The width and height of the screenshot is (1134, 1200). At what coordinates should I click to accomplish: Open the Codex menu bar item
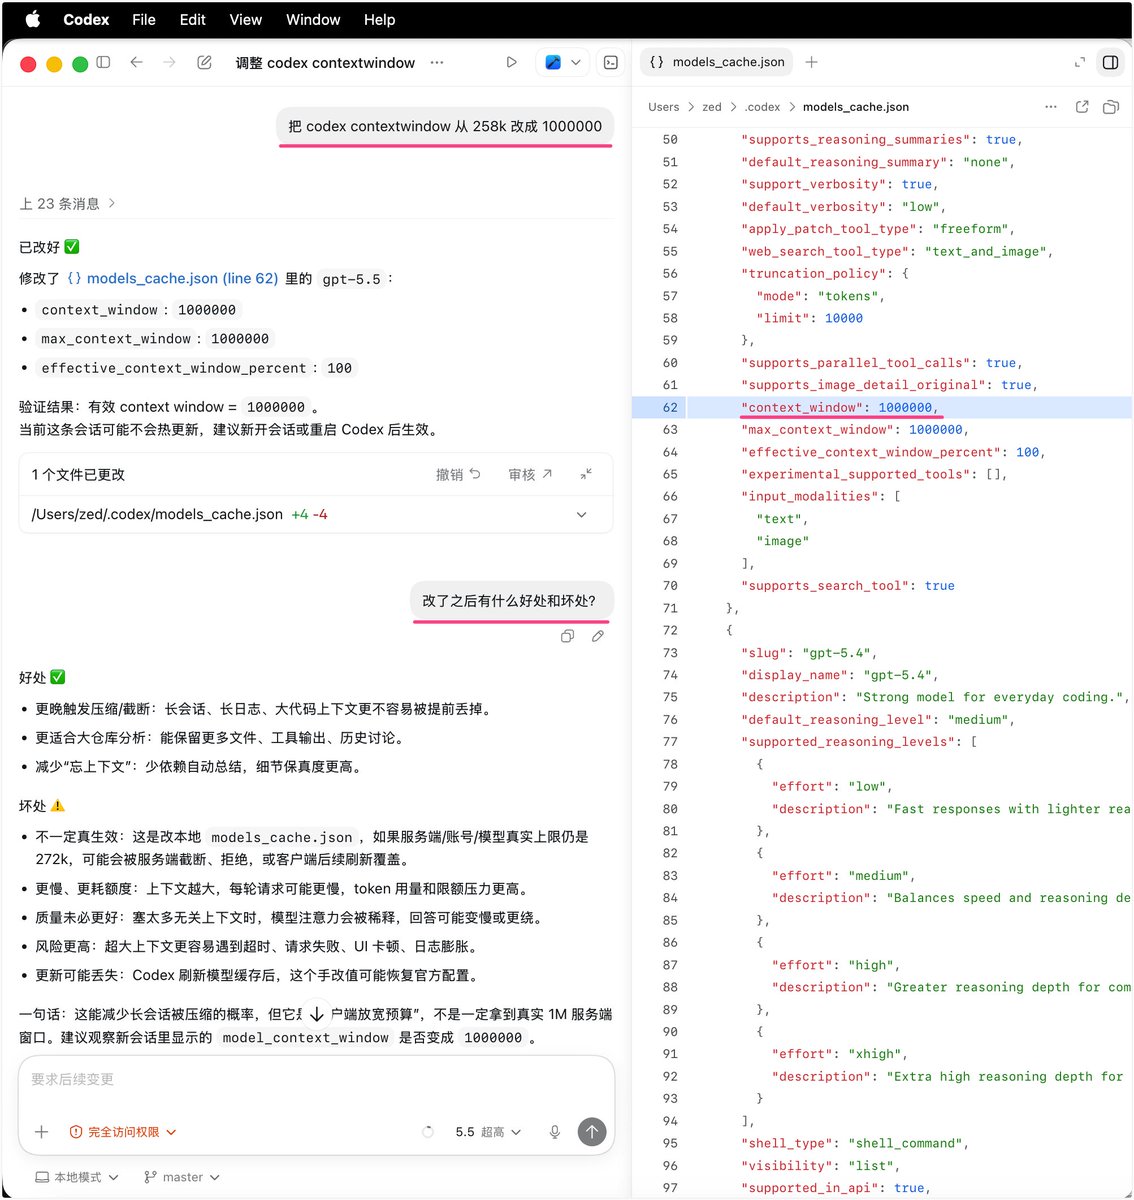[86, 19]
